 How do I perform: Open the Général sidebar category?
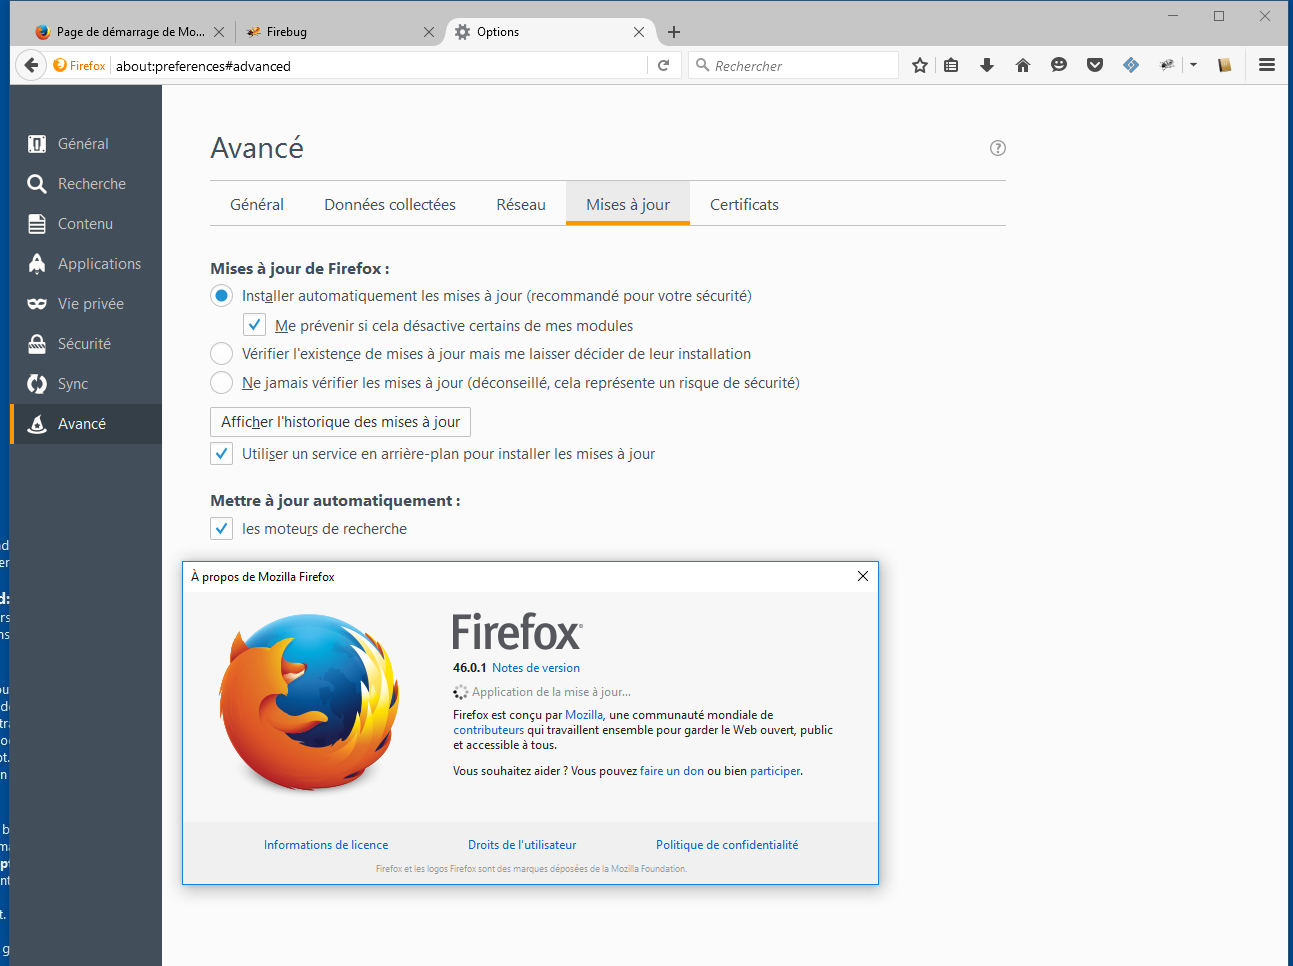pyautogui.click(x=86, y=144)
